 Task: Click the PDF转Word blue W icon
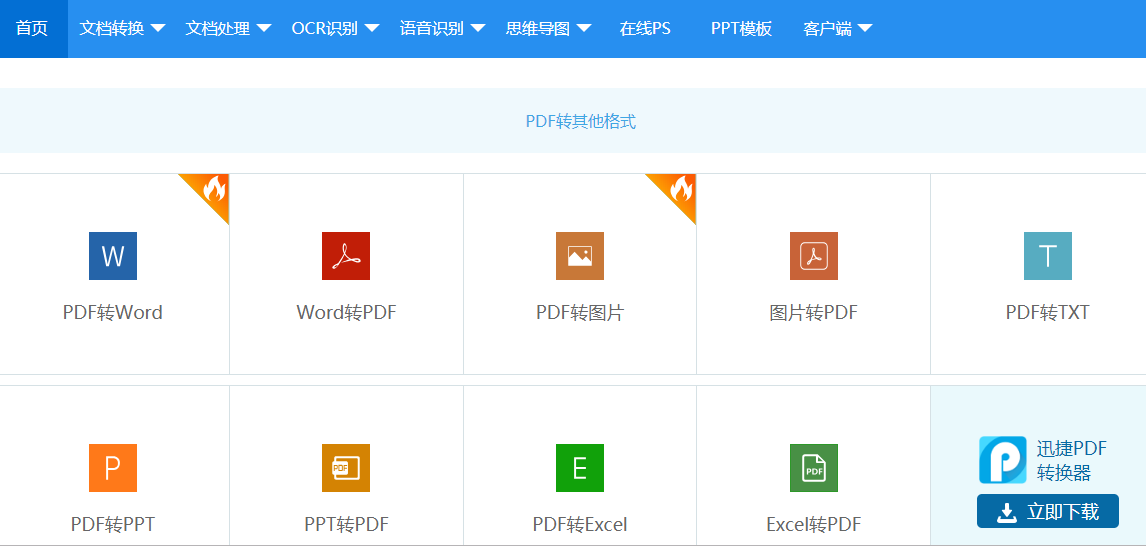113,256
